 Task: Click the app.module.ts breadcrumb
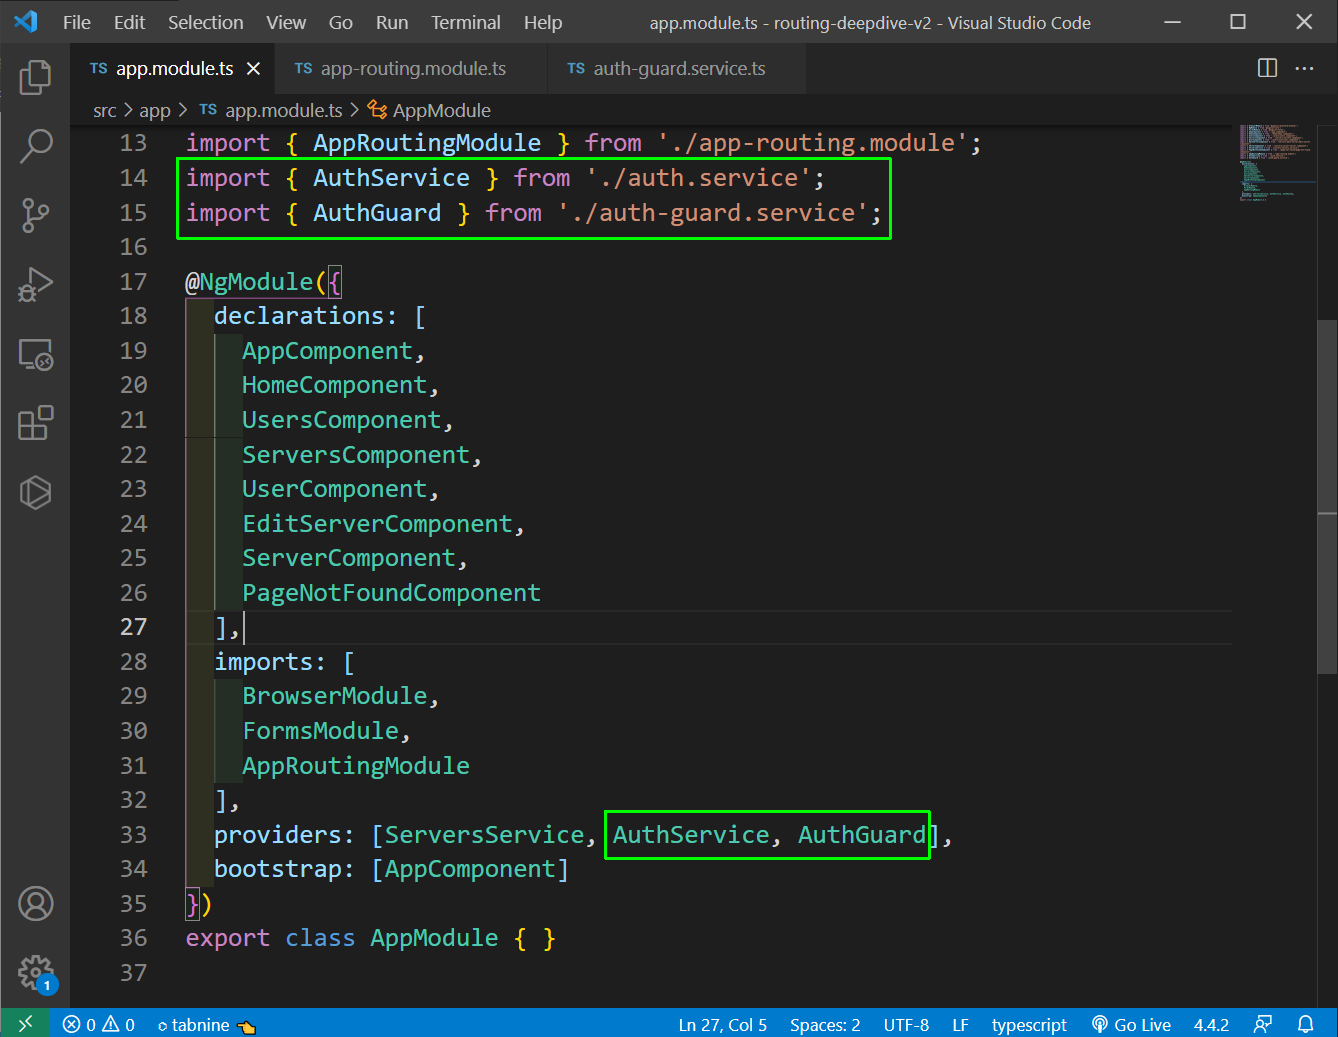pos(271,111)
